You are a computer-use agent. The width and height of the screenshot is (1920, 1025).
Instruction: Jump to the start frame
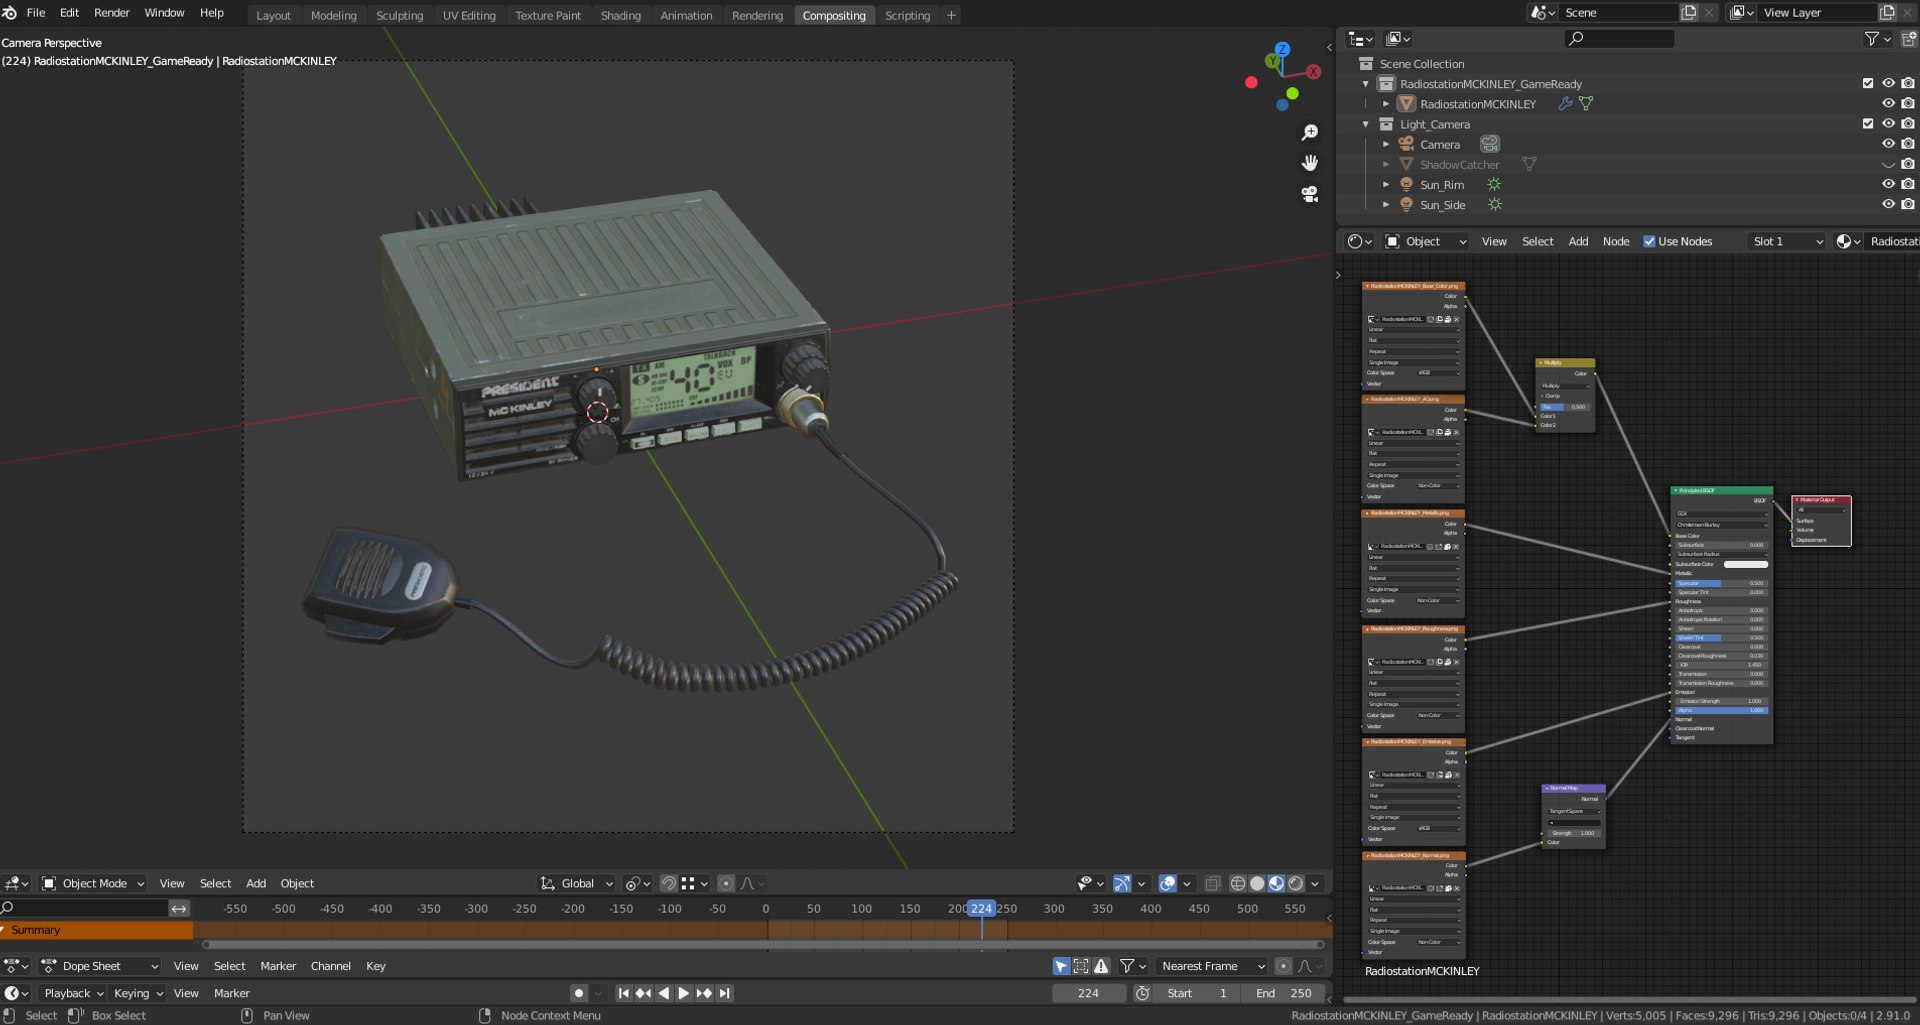click(623, 993)
